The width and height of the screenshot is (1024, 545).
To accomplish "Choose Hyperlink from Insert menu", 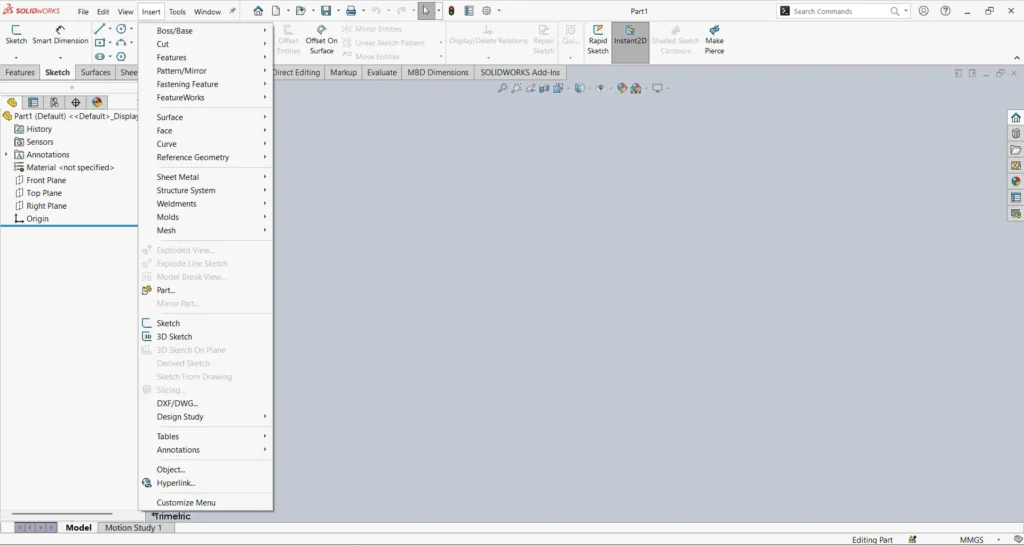I will click(206, 483).
